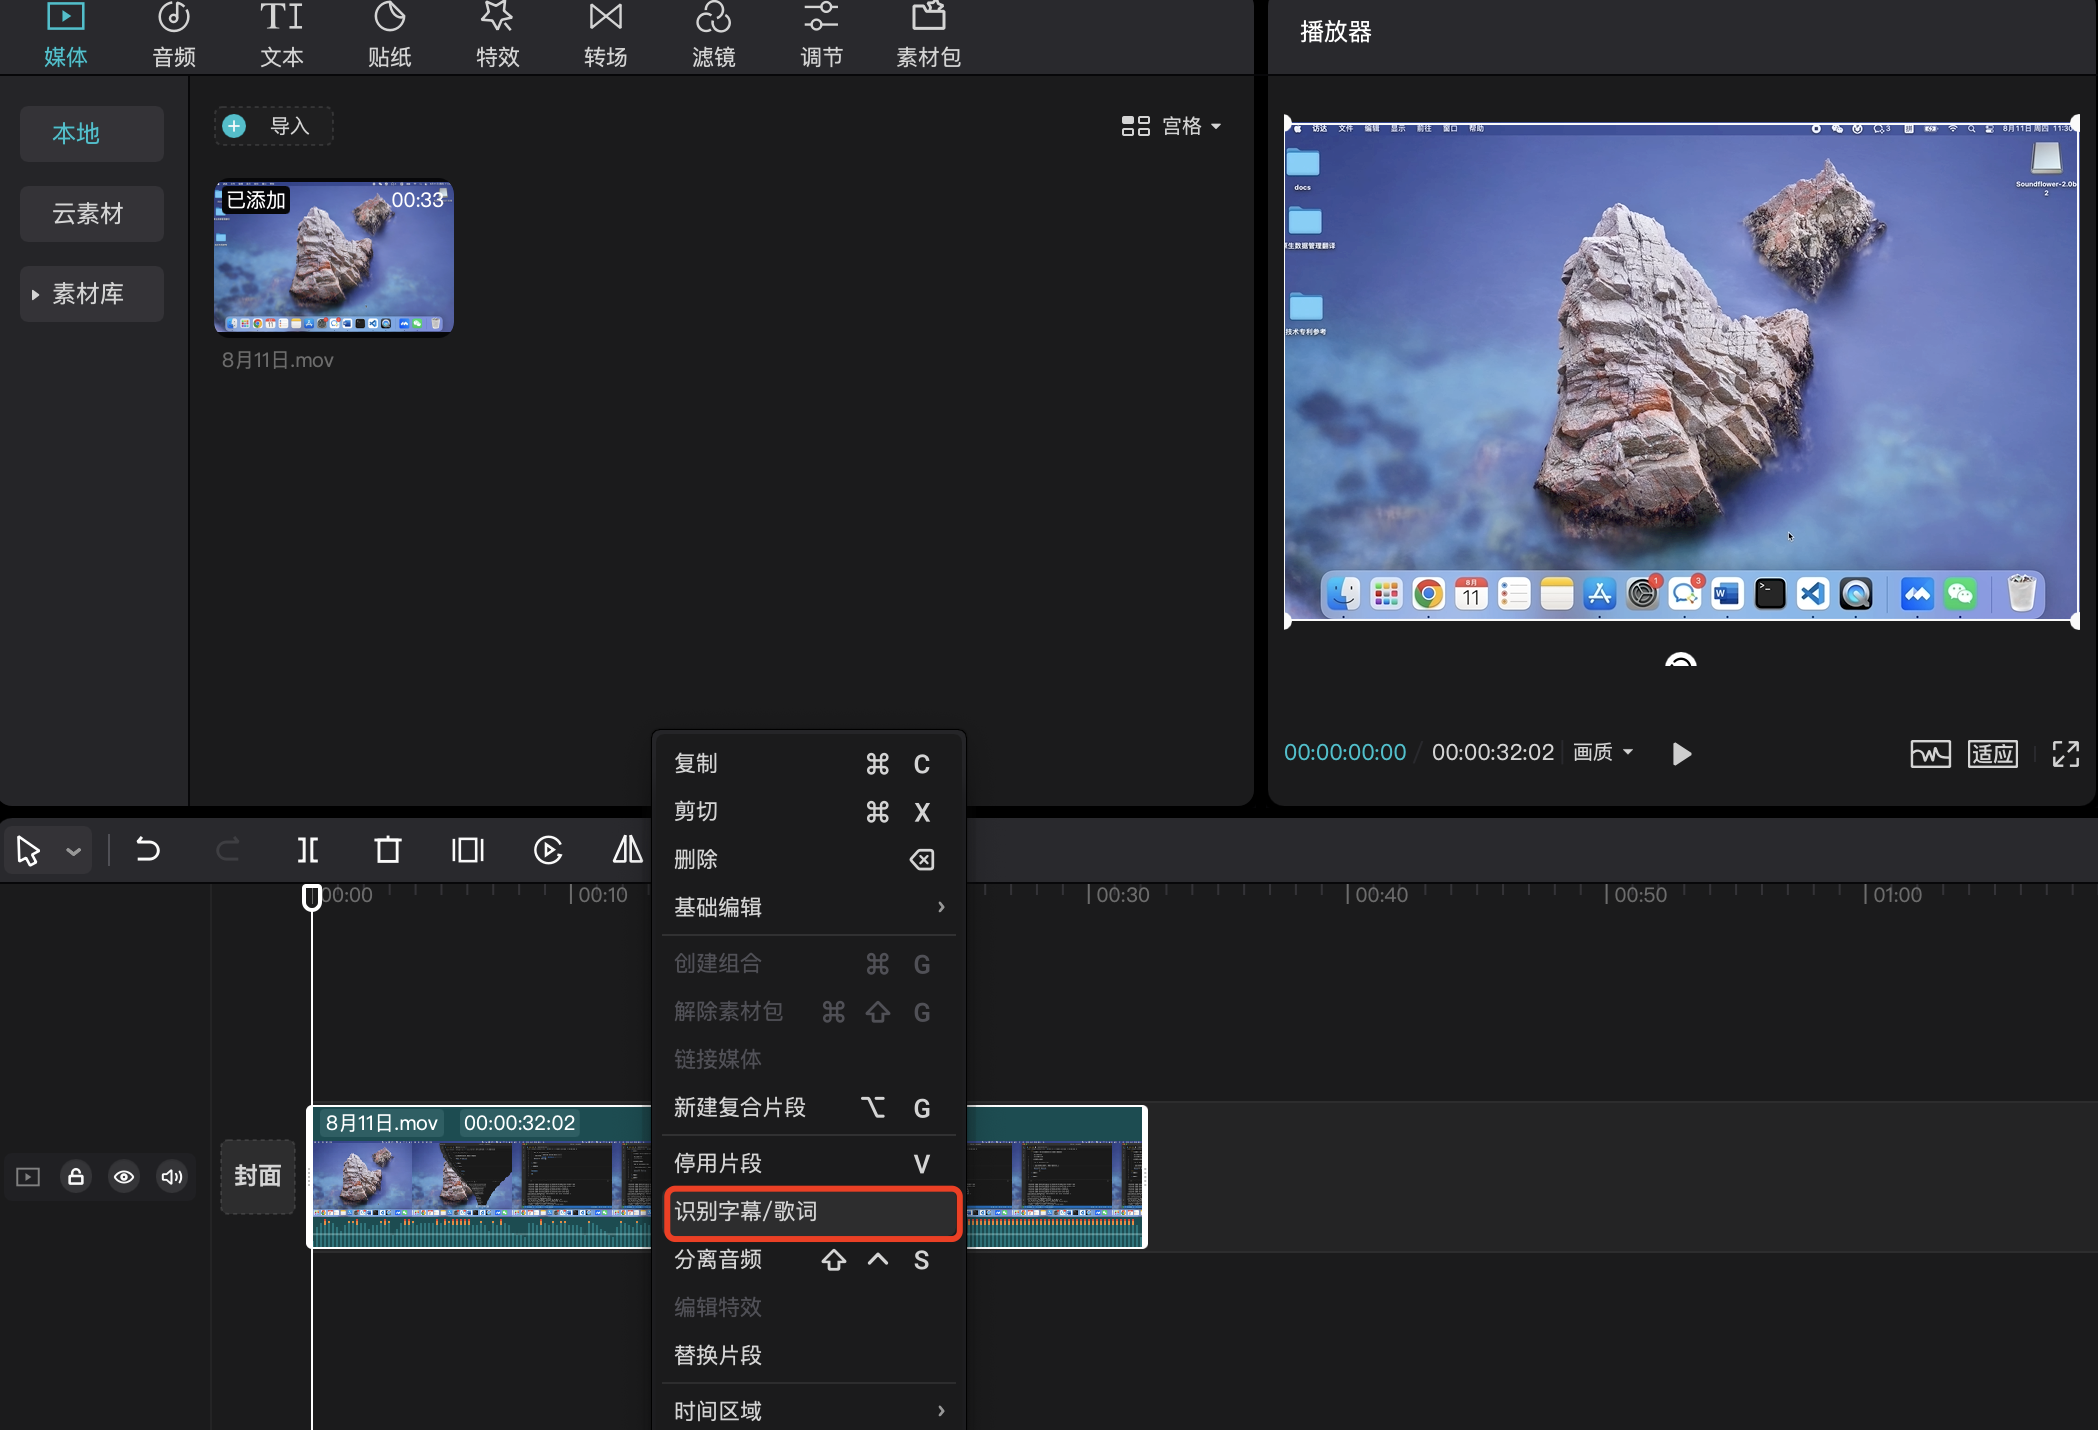Screen dimensions: 2098x1430
Task: Open the 画质 quality dropdown
Action: (1602, 752)
